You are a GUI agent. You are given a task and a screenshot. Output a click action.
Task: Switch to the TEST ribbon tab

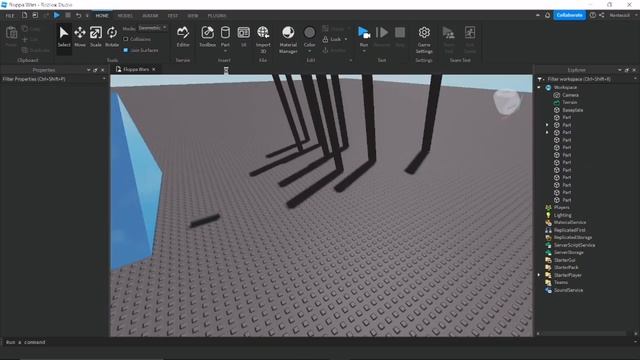coord(173,16)
